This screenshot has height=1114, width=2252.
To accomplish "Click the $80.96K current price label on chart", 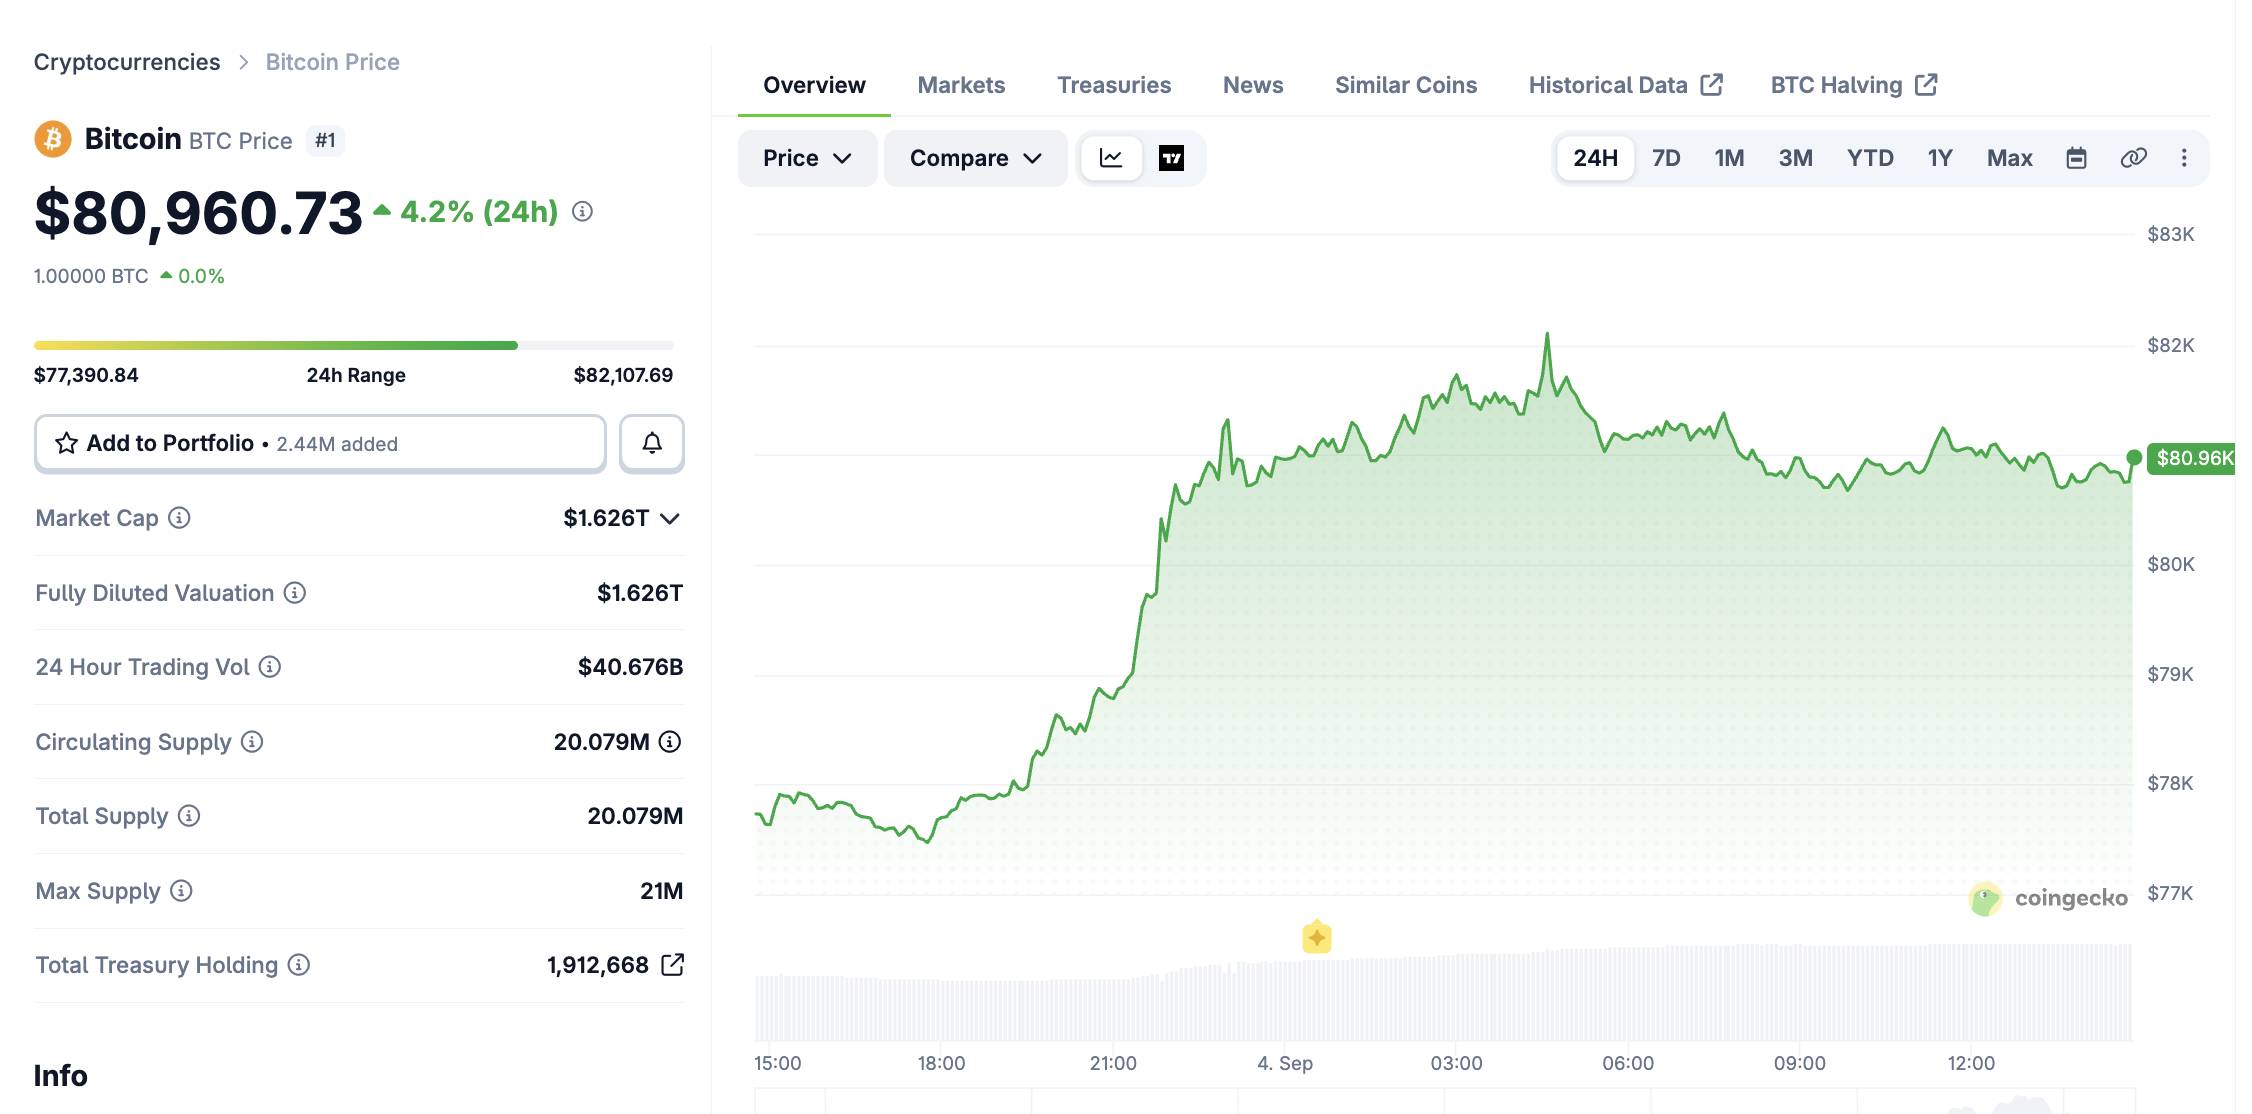I will pyautogui.click(x=2193, y=458).
